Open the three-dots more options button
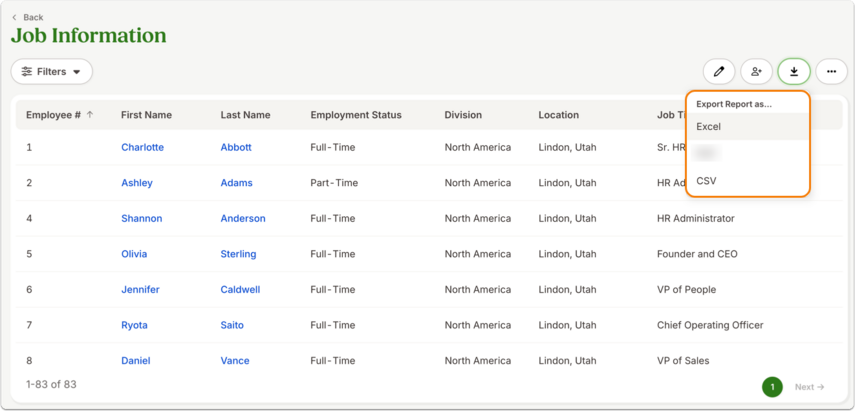 (x=831, y=71)
